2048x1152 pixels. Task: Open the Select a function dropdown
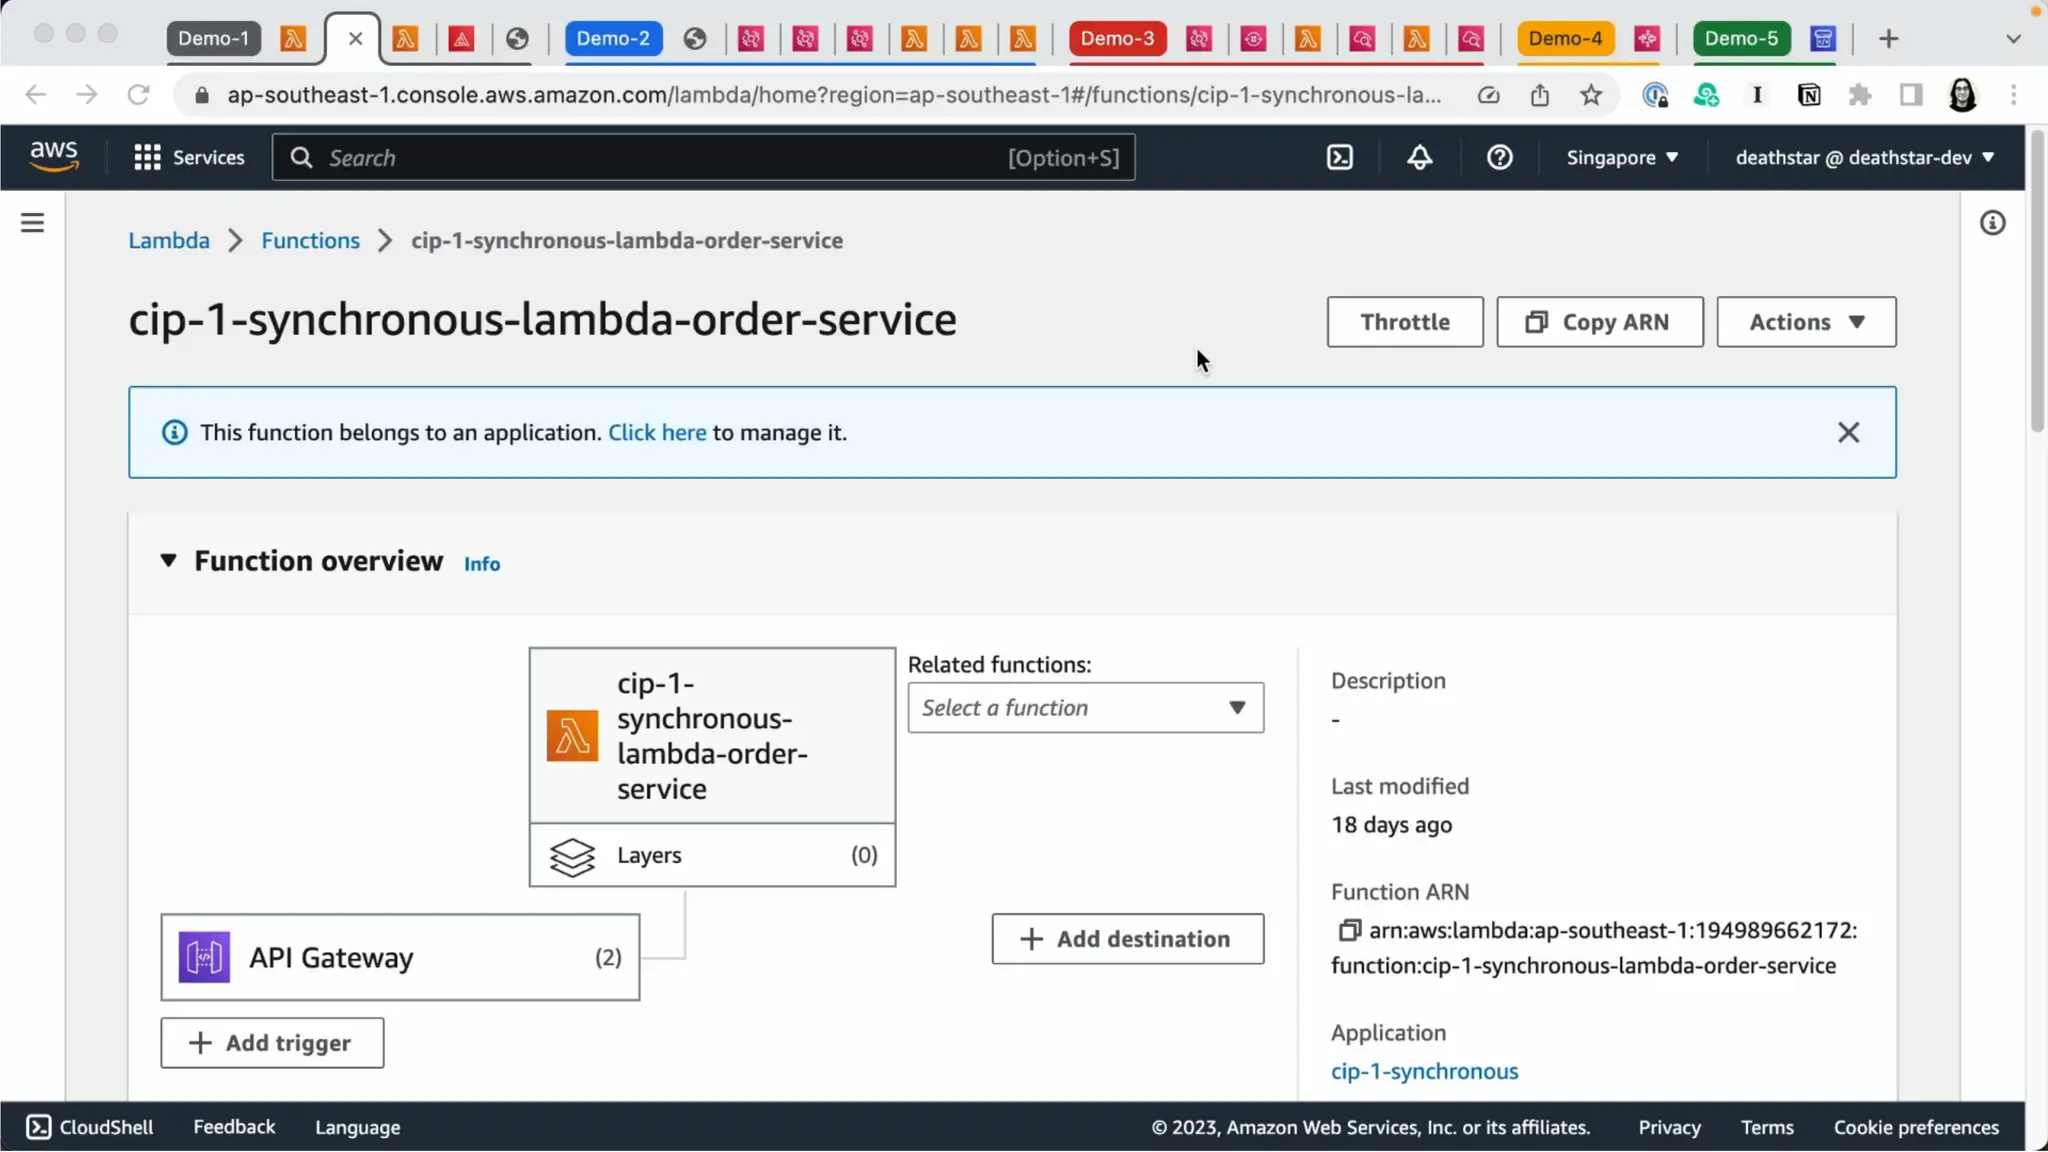tap(1085, 708)
